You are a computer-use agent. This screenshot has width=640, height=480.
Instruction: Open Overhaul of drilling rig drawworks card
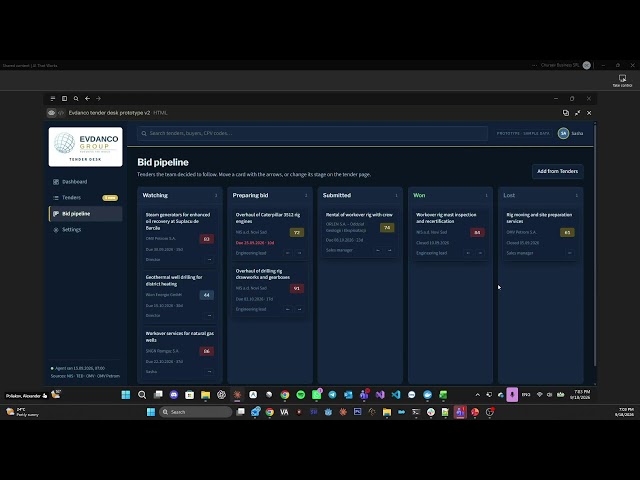click(263, 274)
